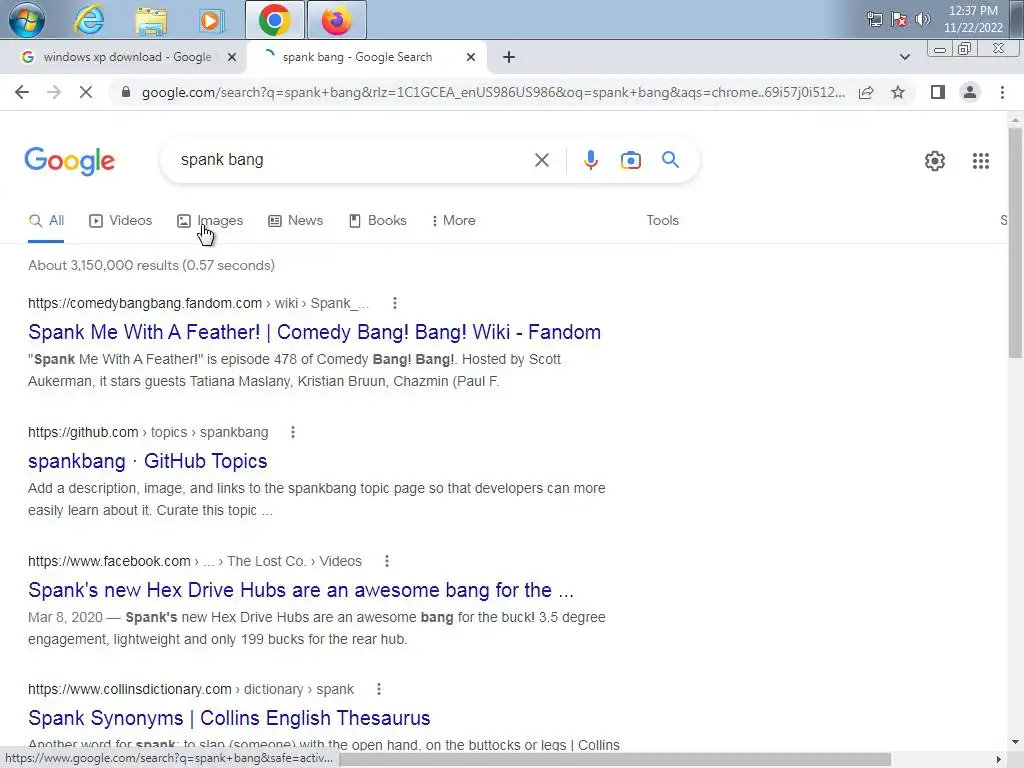
Task: Click the volume speaker tray icon
Action: [923, 19]
